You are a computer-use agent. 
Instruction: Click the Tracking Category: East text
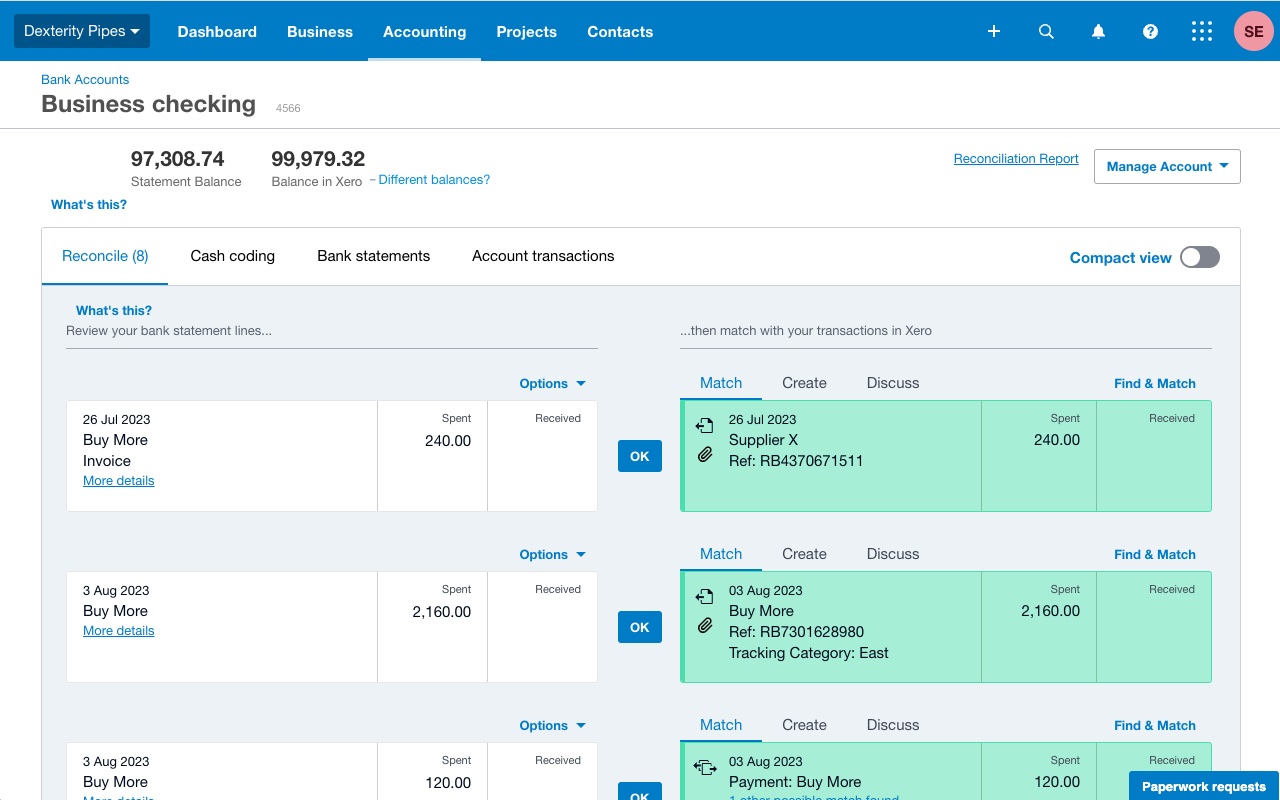[809, 653]
